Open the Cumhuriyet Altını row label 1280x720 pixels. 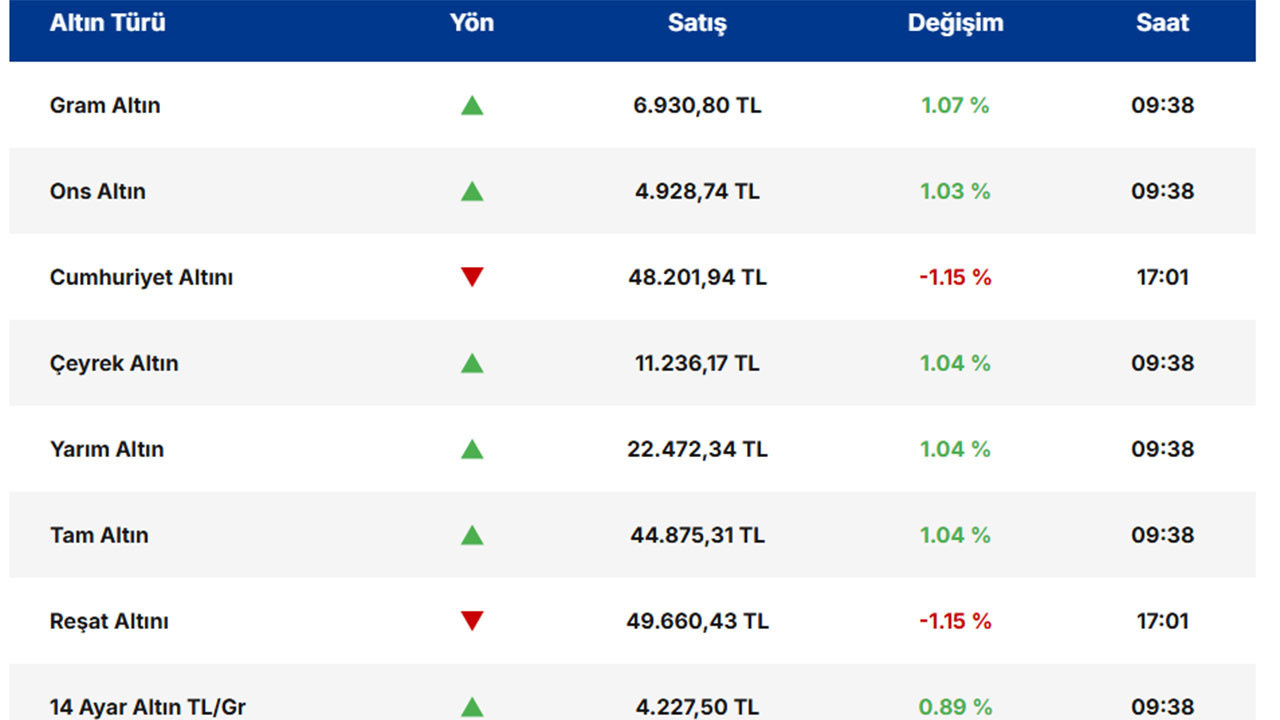[141, 277]
